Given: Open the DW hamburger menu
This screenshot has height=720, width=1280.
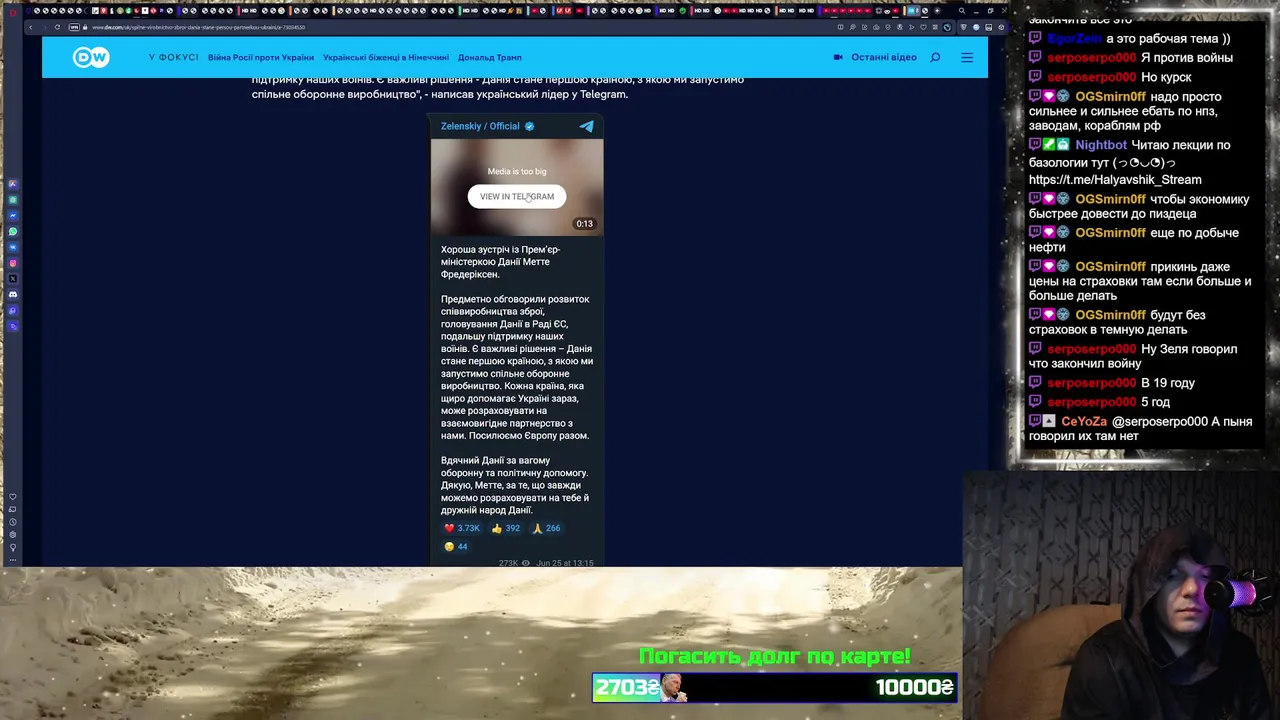Looking at the screenshot, I should (967, 57).
